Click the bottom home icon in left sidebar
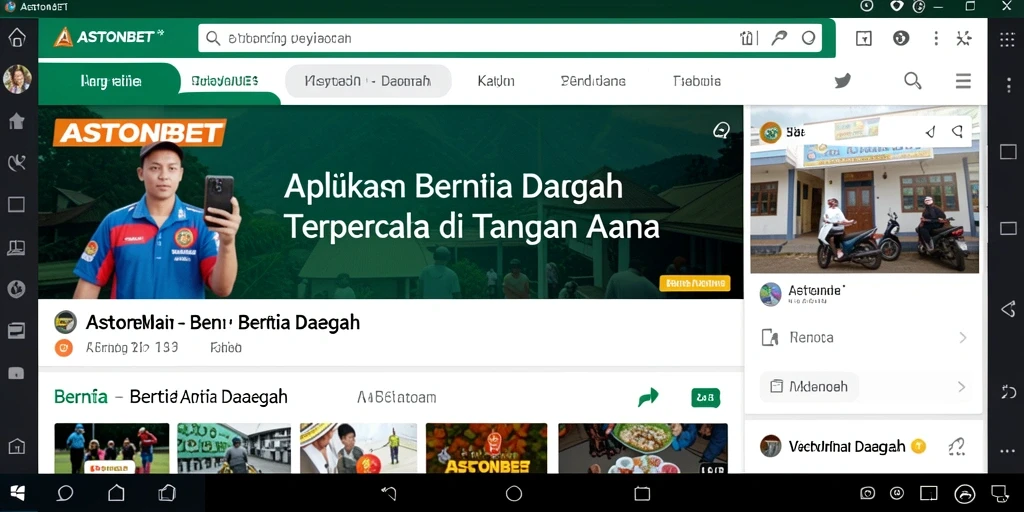The width and height of the screenshot is (1024, 512). click(x=16, y=447)
